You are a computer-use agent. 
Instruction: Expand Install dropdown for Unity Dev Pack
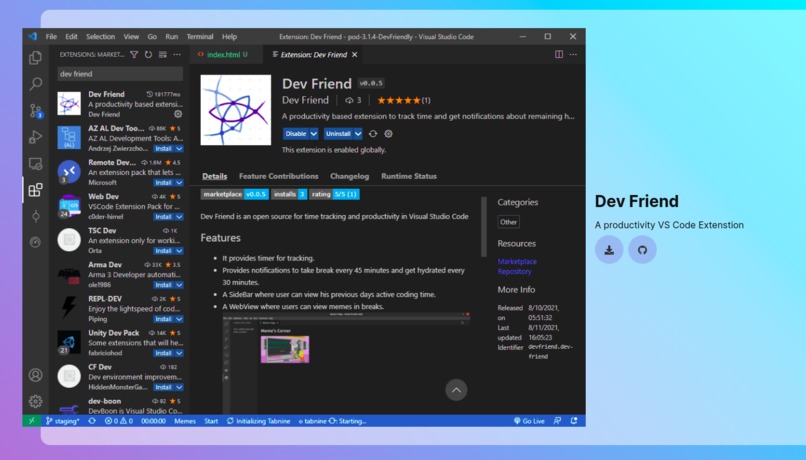tap(179, 353)
